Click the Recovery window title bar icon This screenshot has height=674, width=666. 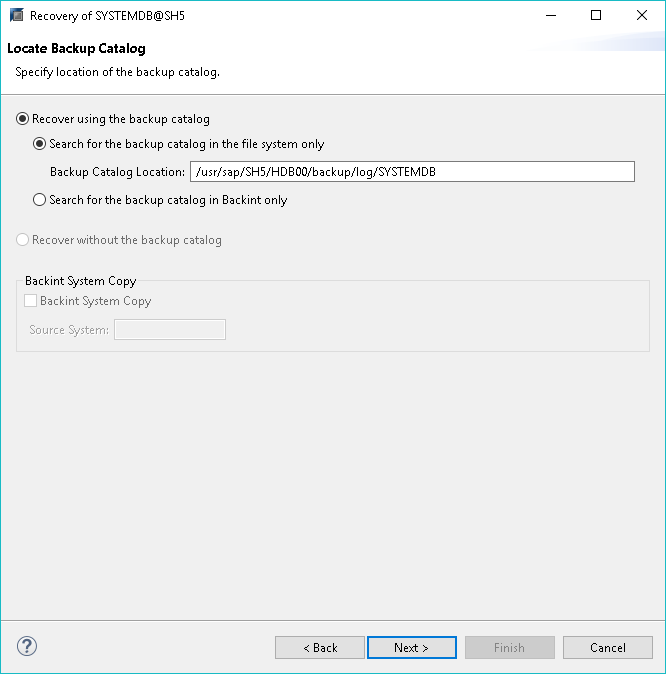(x=16, y=16)
